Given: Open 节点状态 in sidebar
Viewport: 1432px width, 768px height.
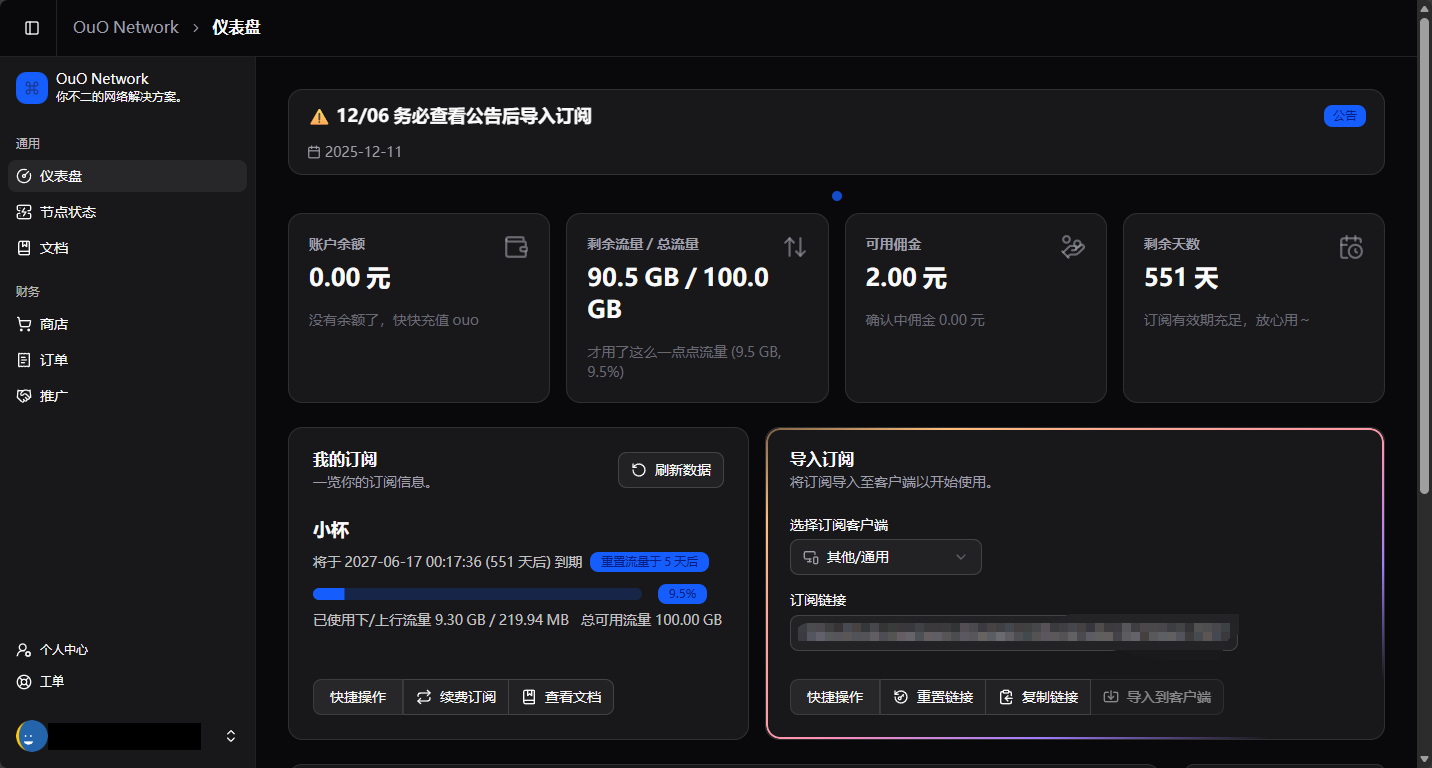Looking at the screenshot, I should (x=68, y=212).
